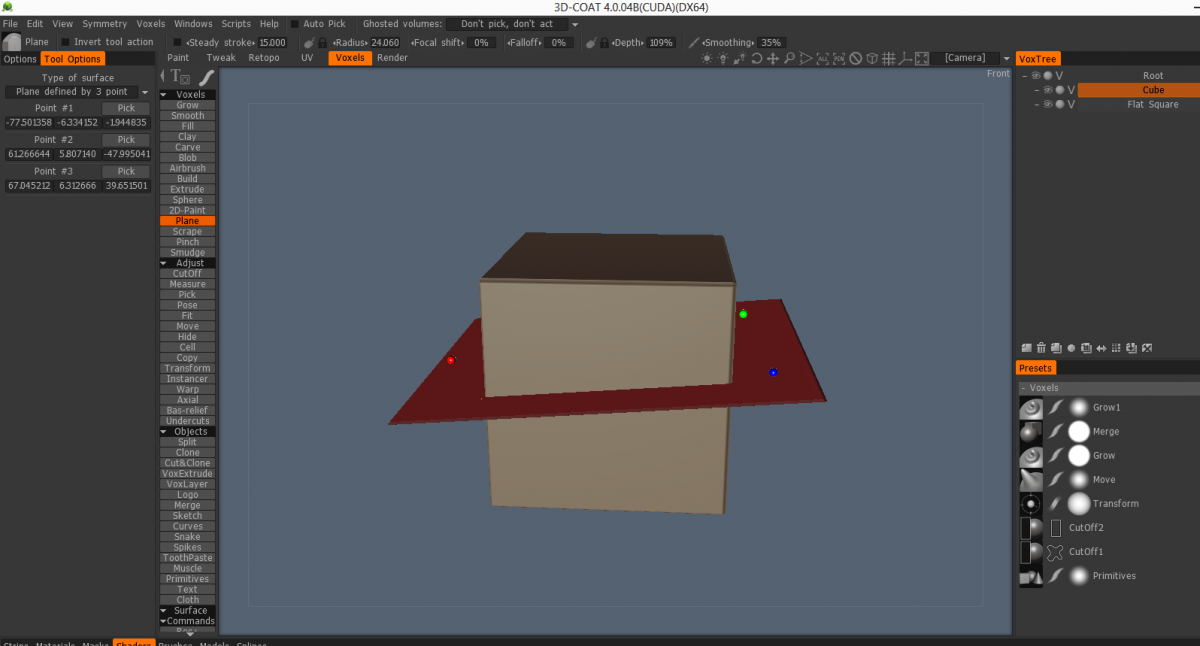Click the fullscreen frame icon near Camera
The image size is (1200, 646).
[921, 59]
